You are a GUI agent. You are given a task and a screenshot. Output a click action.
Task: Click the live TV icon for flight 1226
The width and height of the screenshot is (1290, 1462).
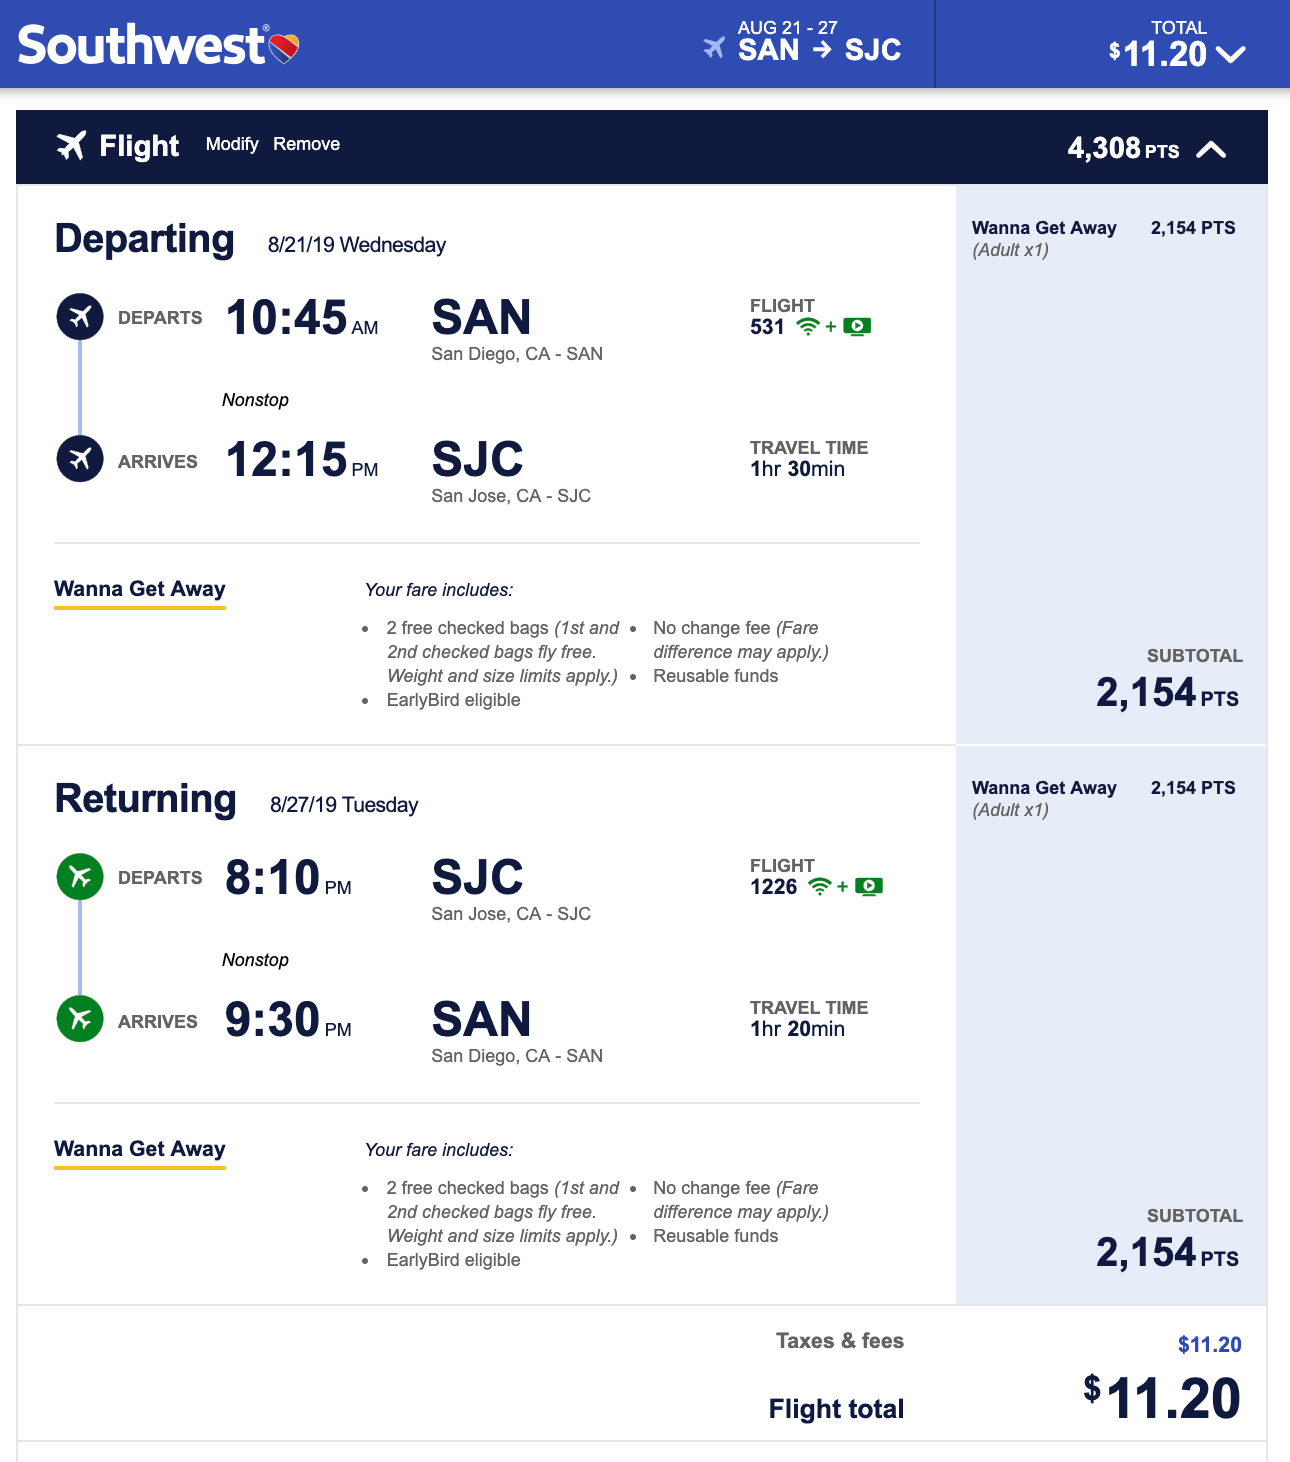click(x=869, y=887)
